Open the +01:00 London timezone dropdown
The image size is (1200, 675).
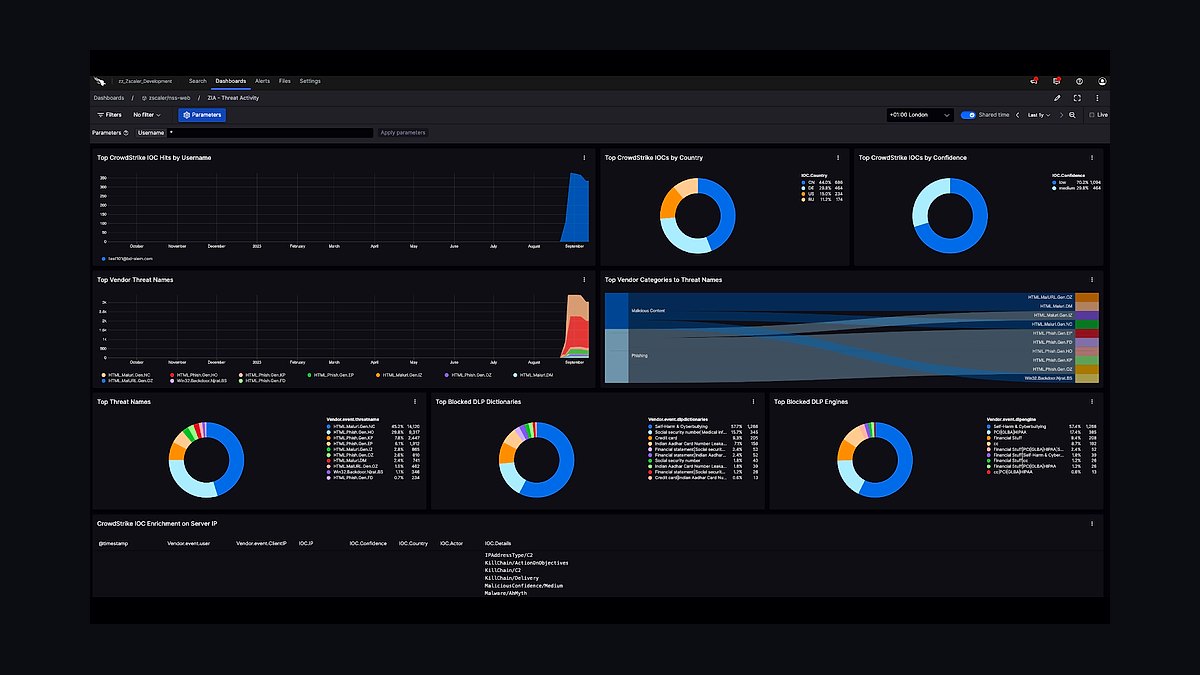(918, 115)
